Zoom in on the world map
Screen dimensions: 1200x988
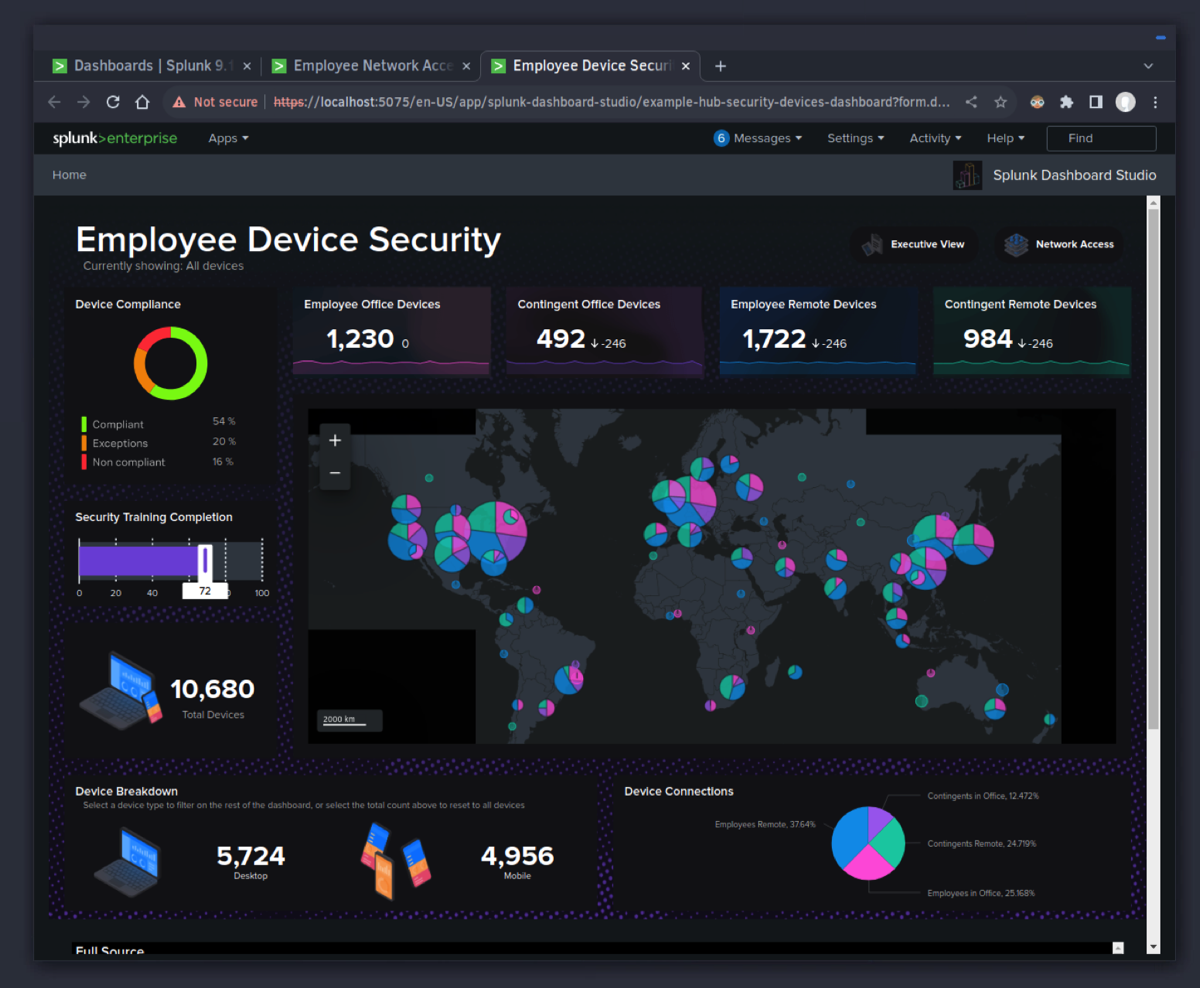tap(334, 440)
